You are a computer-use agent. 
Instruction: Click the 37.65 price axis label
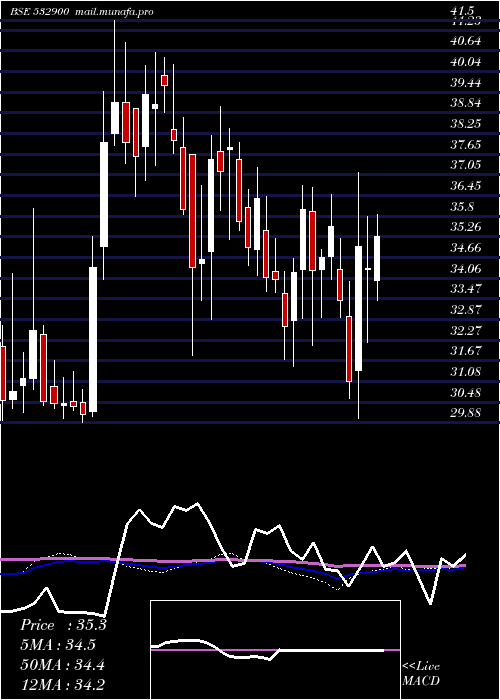(466, 145)
